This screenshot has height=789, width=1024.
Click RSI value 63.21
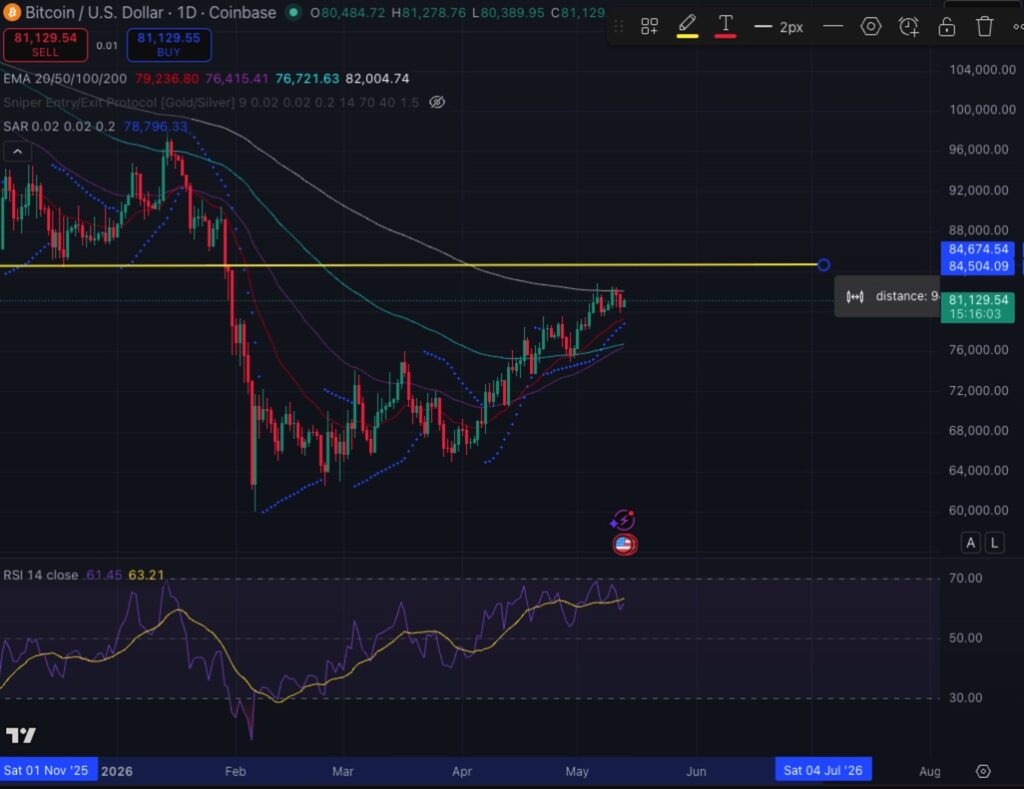click(146, 575)
